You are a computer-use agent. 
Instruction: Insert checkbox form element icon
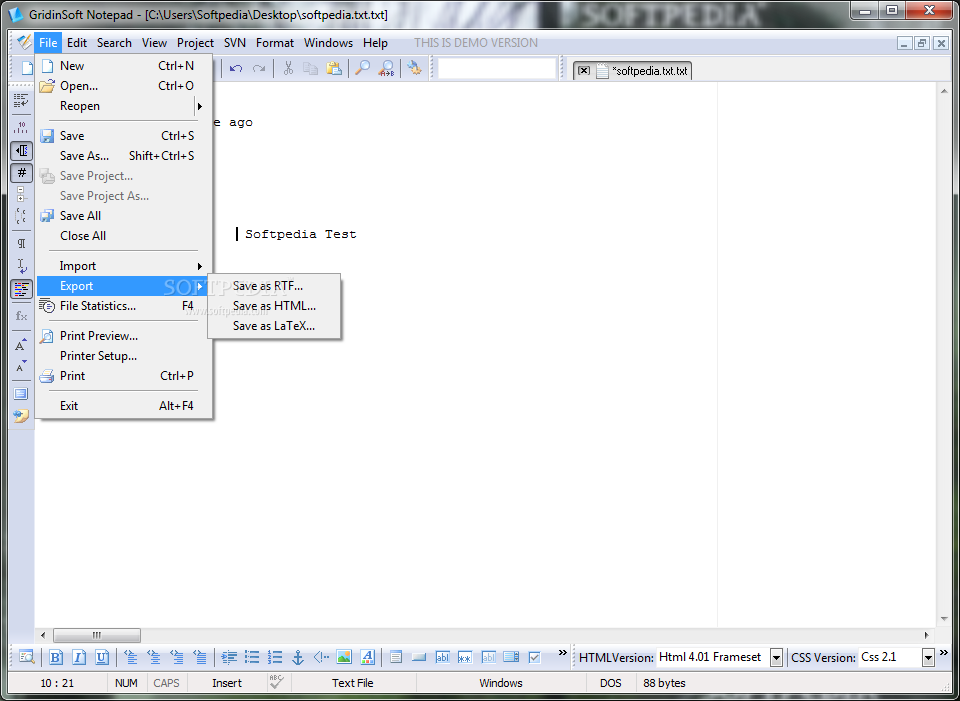coord(534,658)
